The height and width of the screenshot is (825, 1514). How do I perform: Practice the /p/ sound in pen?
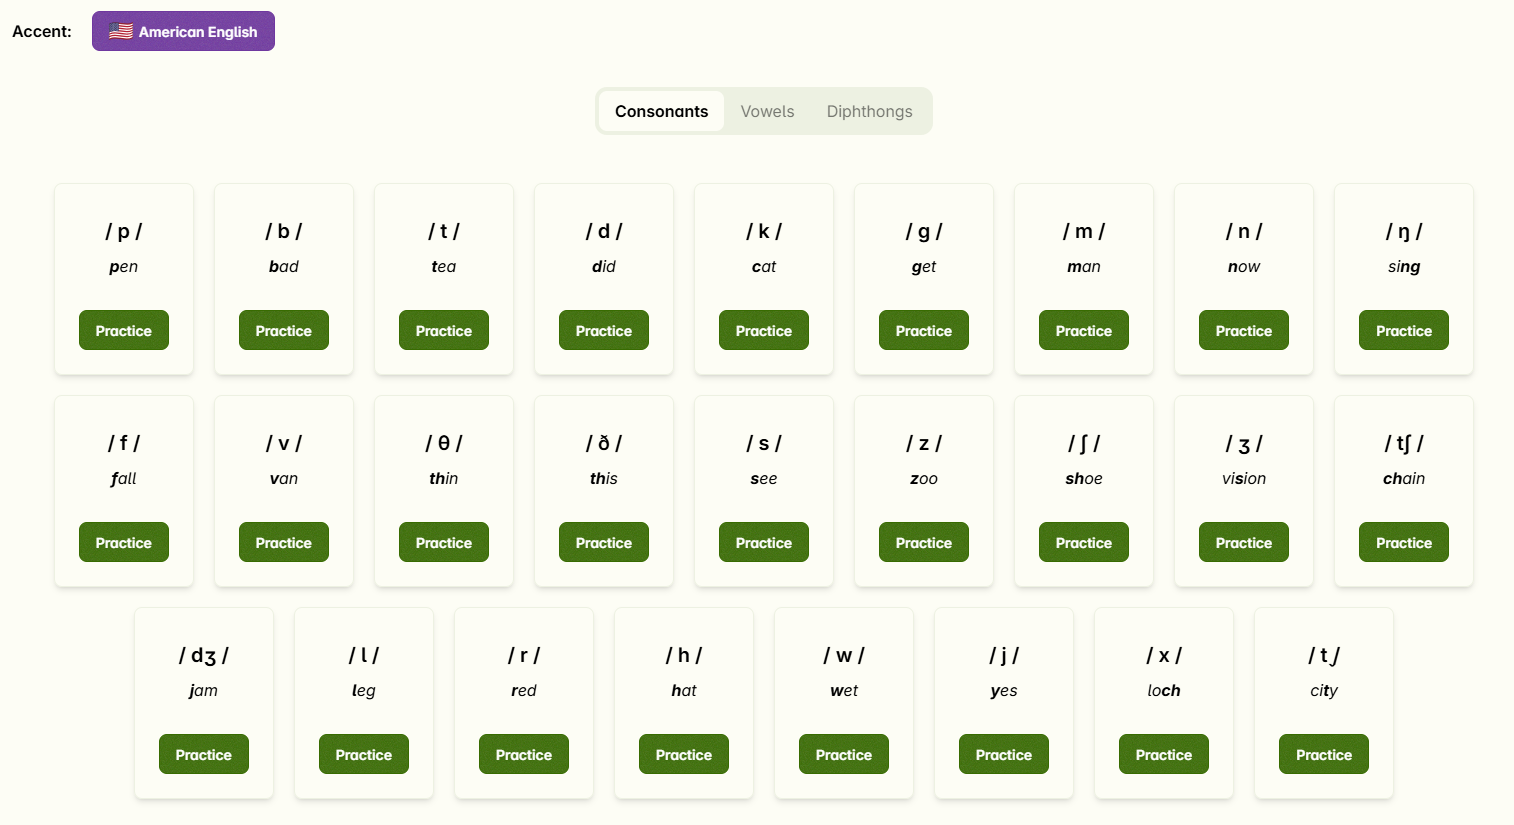tap(124, 330)
